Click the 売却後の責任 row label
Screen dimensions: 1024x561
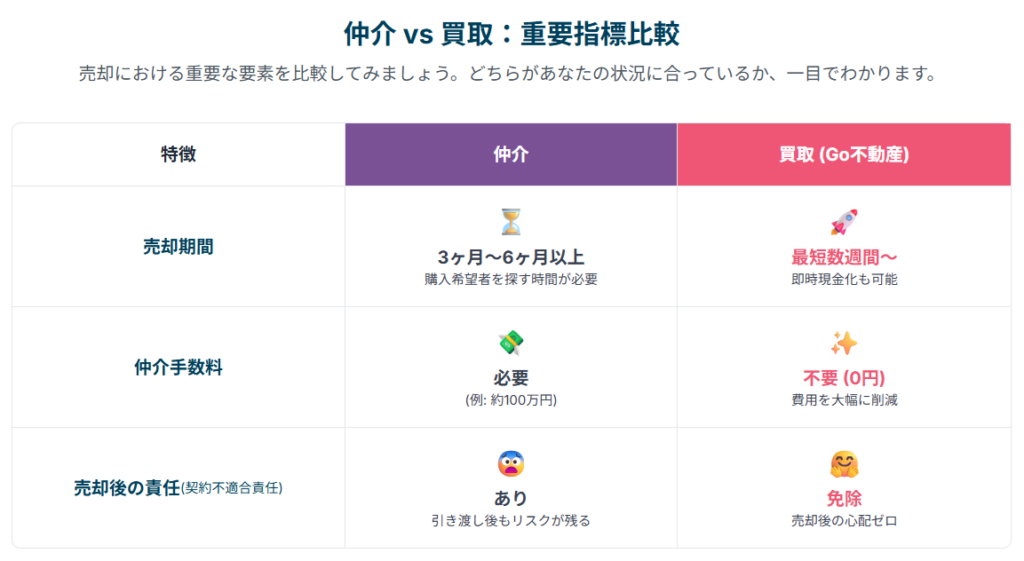[127, 488]
